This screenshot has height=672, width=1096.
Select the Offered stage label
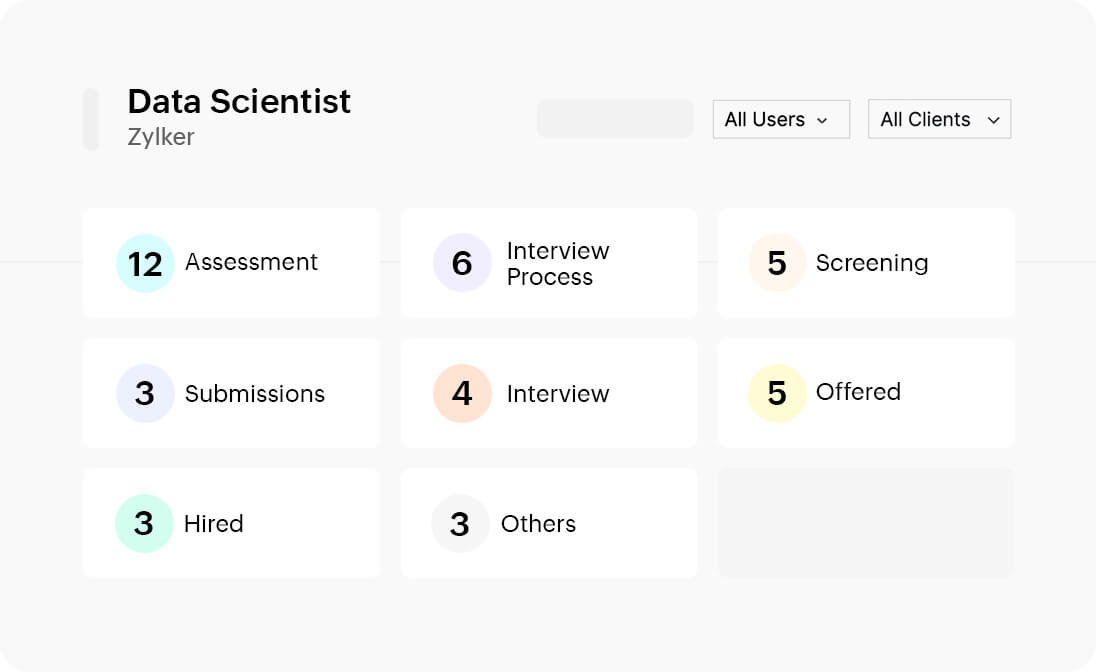858,392
